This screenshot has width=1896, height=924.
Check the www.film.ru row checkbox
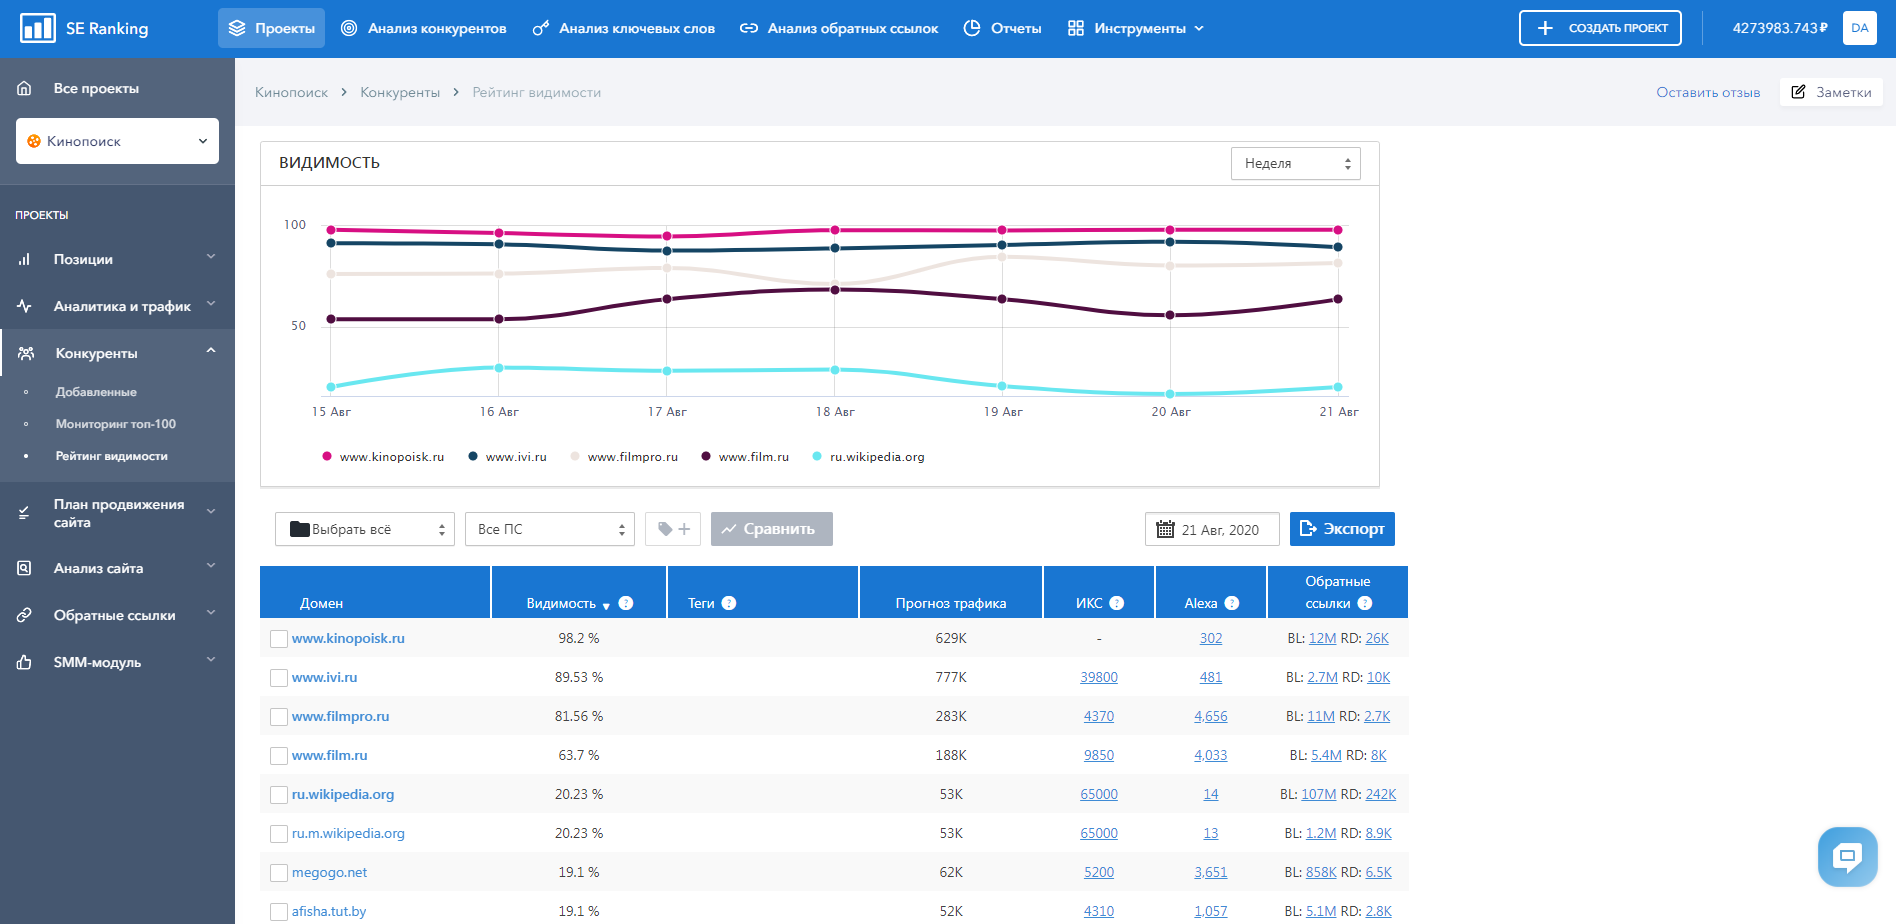[x=279, y=756]
